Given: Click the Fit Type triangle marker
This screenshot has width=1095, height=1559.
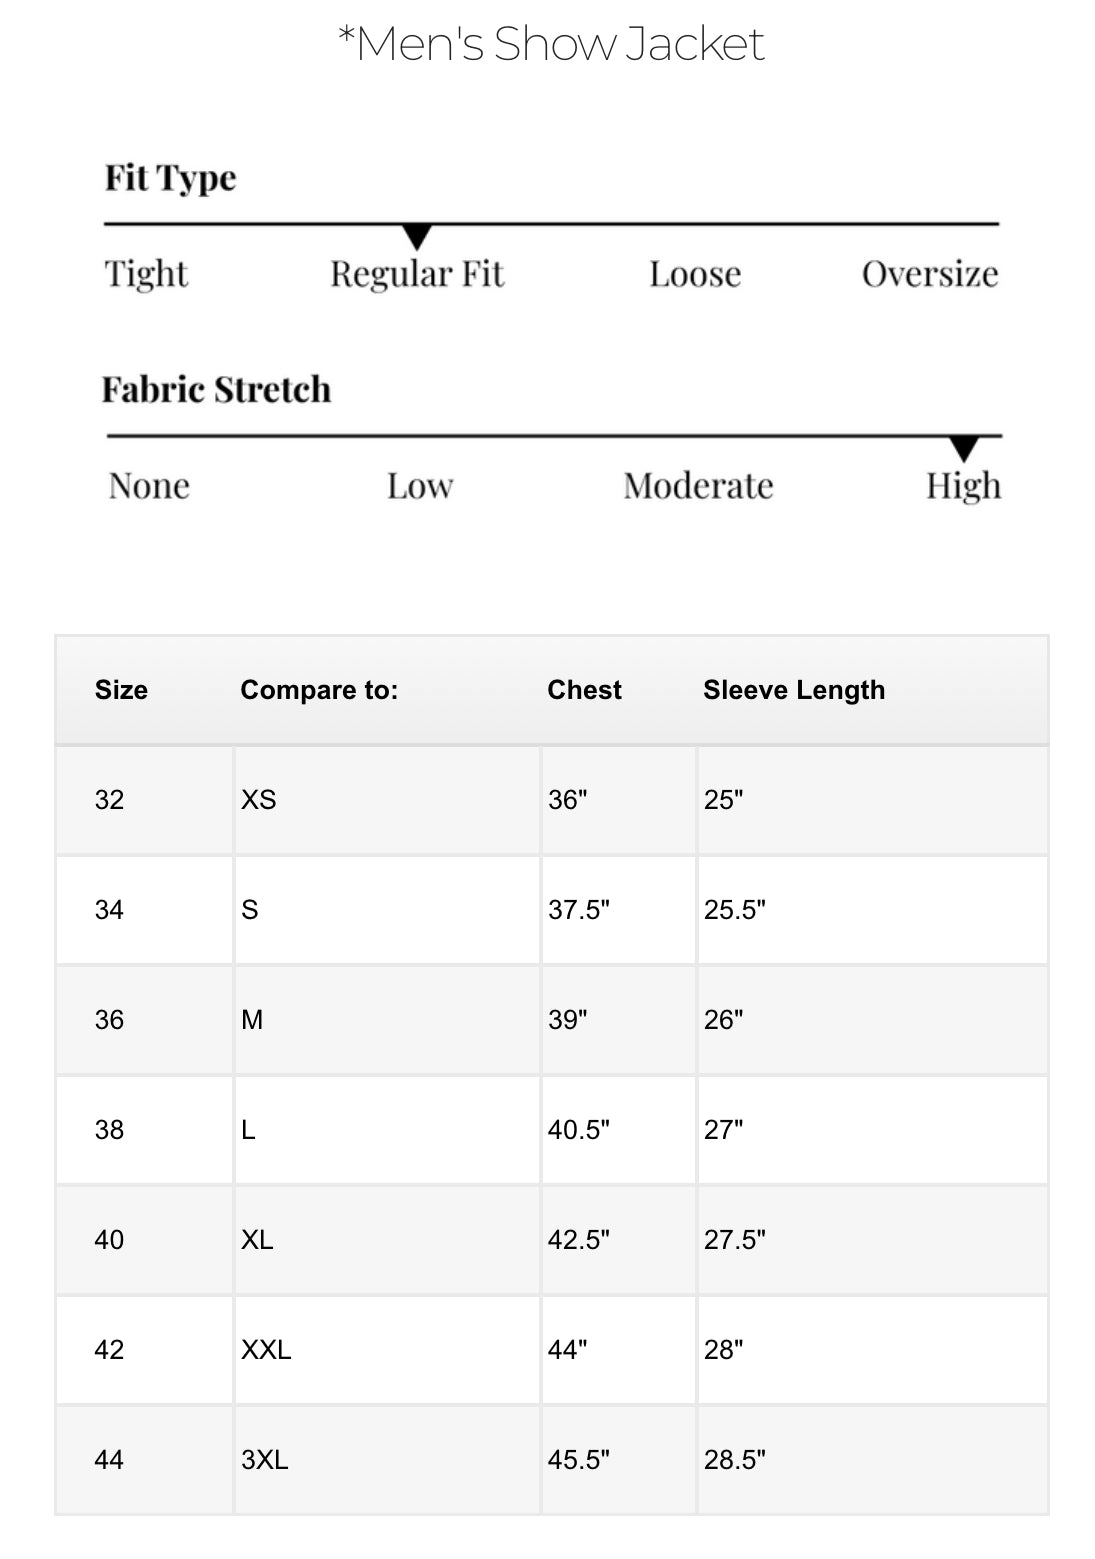Looking at the screenshot, I should point(417,237).
